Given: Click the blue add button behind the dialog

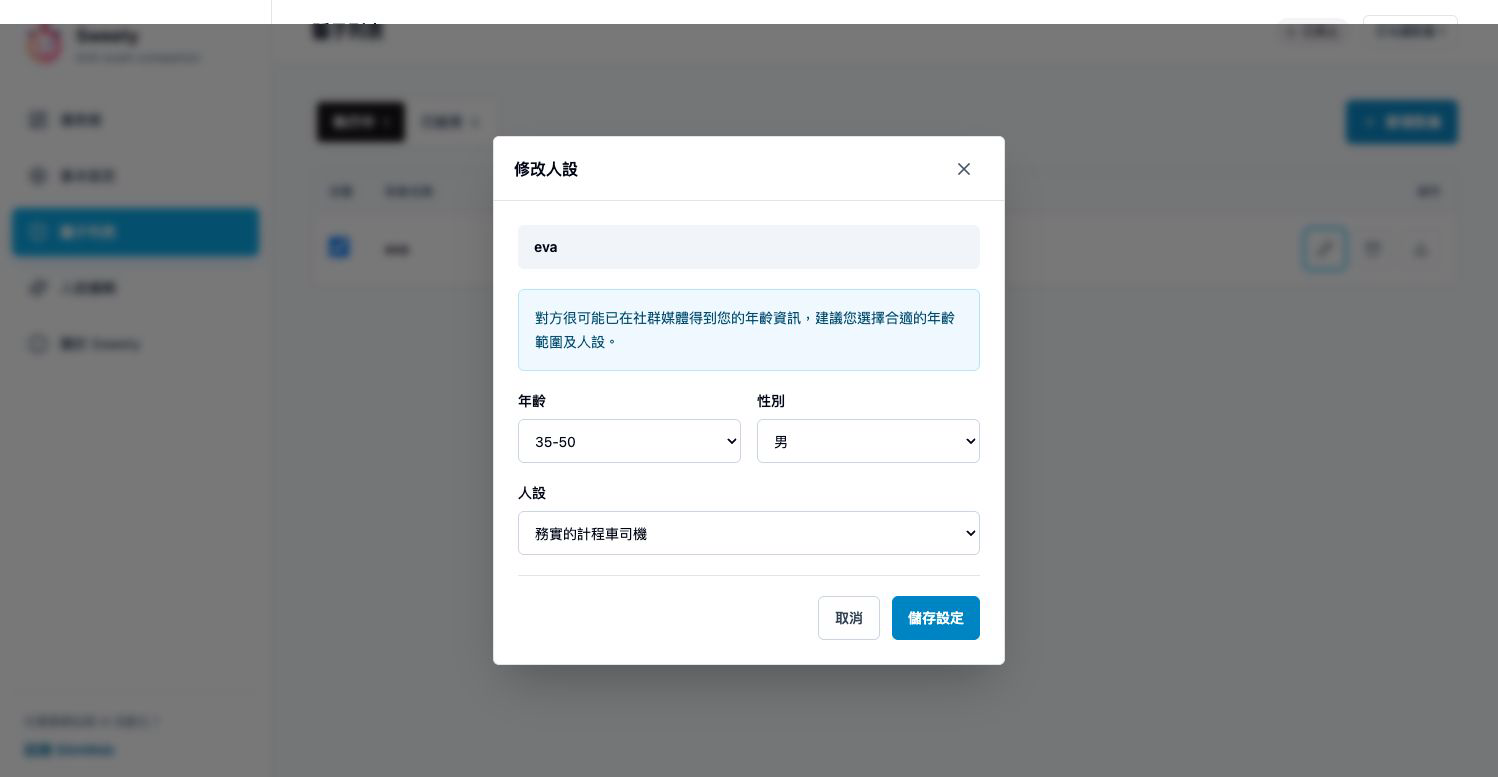Looking at the screenshot, I should click(1402, 122).
